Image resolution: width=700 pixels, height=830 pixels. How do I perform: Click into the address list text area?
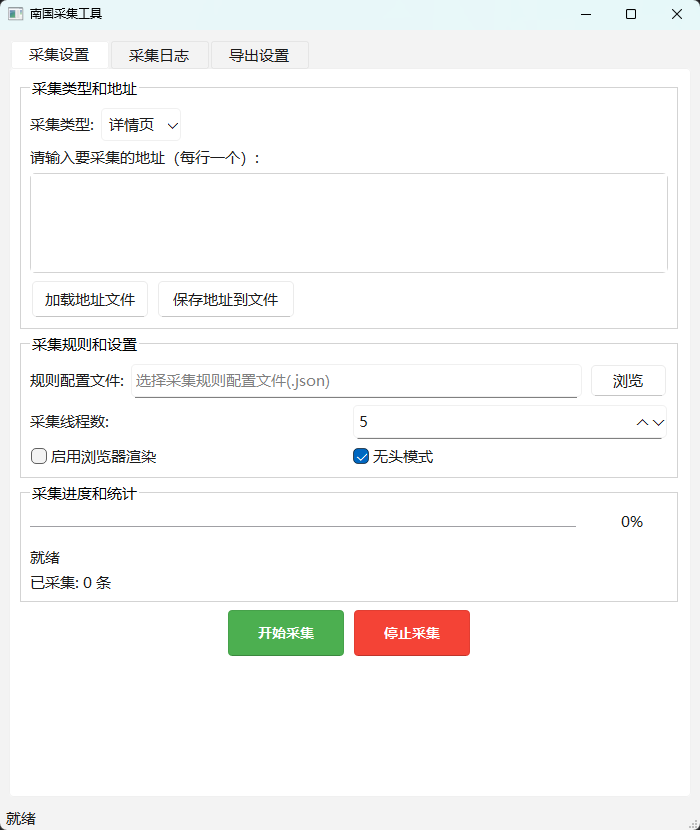[349, 223]
